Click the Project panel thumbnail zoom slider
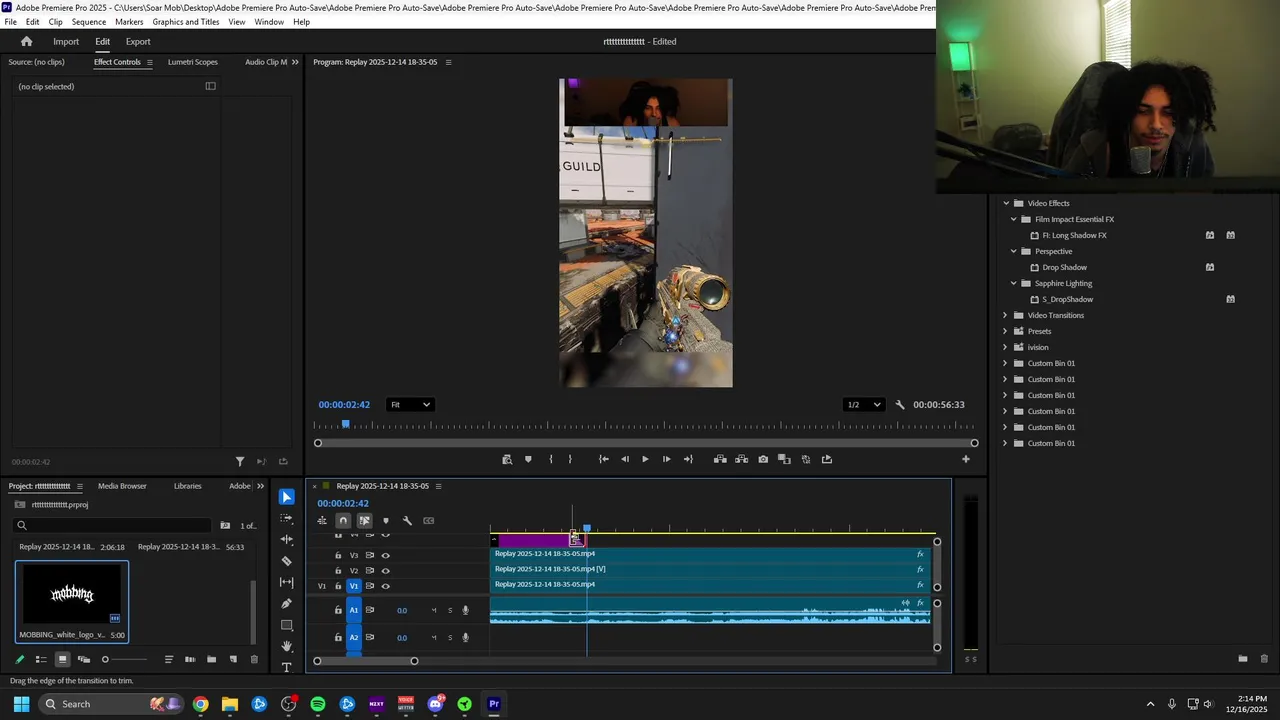This screenshot has height=720, width=1280. 126,659
